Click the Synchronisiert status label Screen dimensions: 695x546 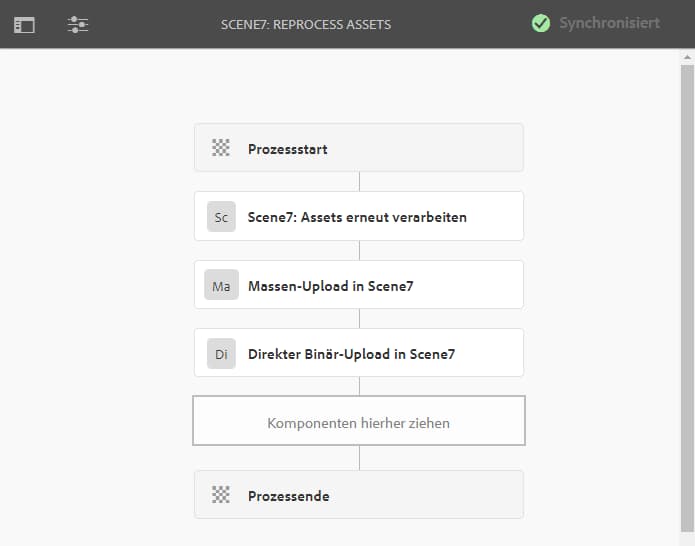point(609,23)
